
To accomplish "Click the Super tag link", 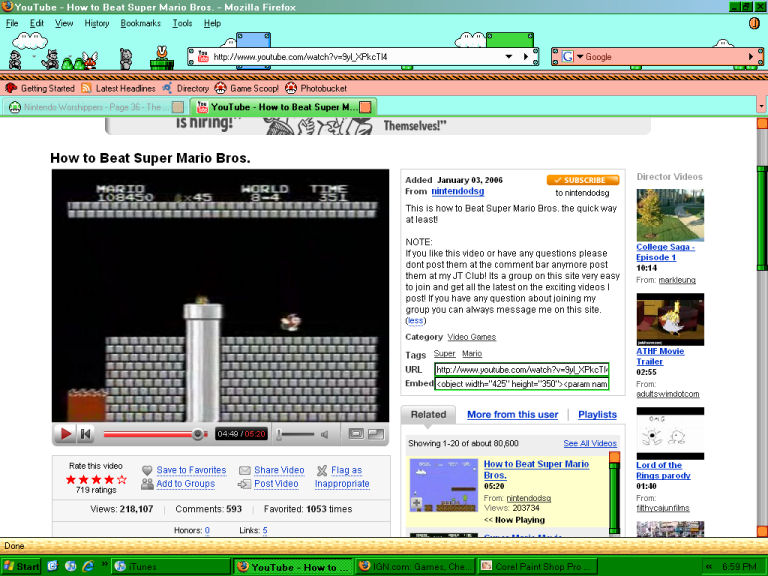I will pyautogui.click(x=444, y=354).
